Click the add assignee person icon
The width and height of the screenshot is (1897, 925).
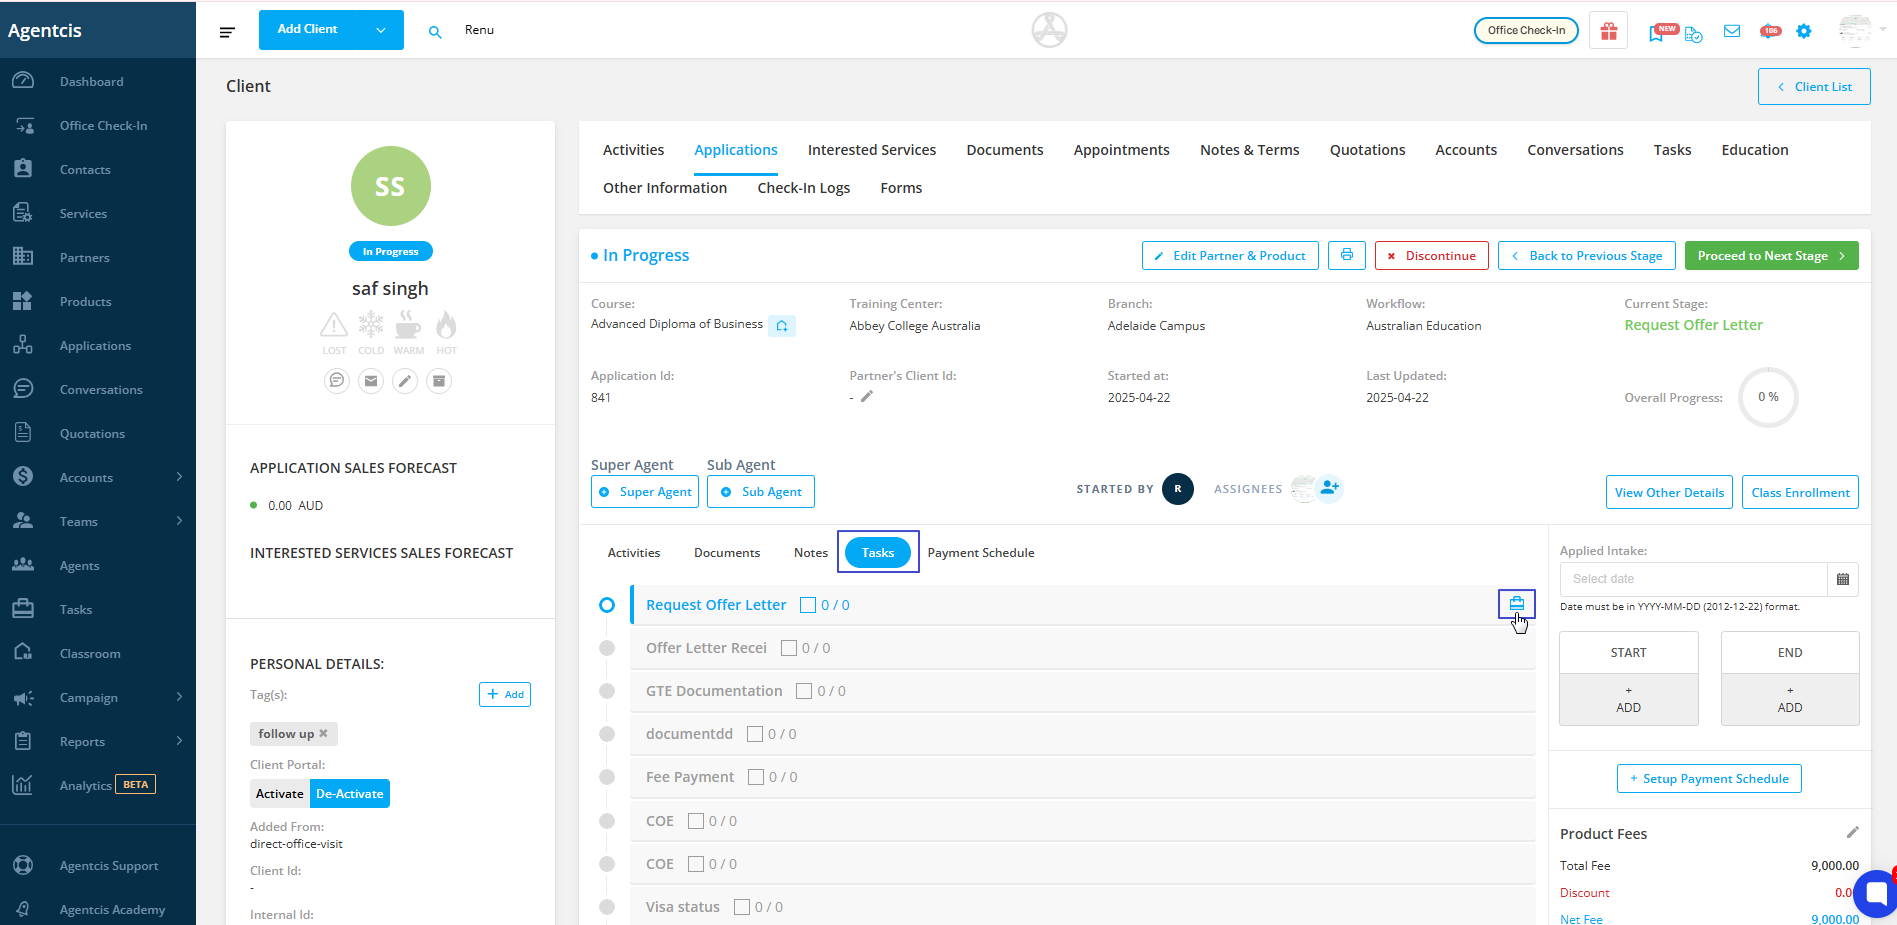click(x=1329, y=488)
